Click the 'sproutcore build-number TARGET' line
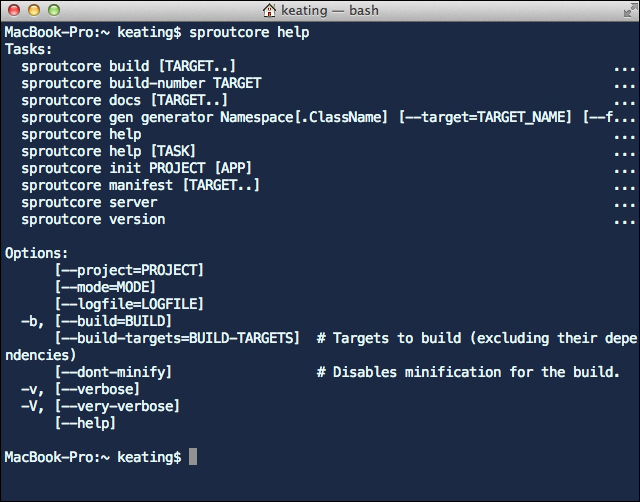640x502 pixels. (x=141, y=83)
